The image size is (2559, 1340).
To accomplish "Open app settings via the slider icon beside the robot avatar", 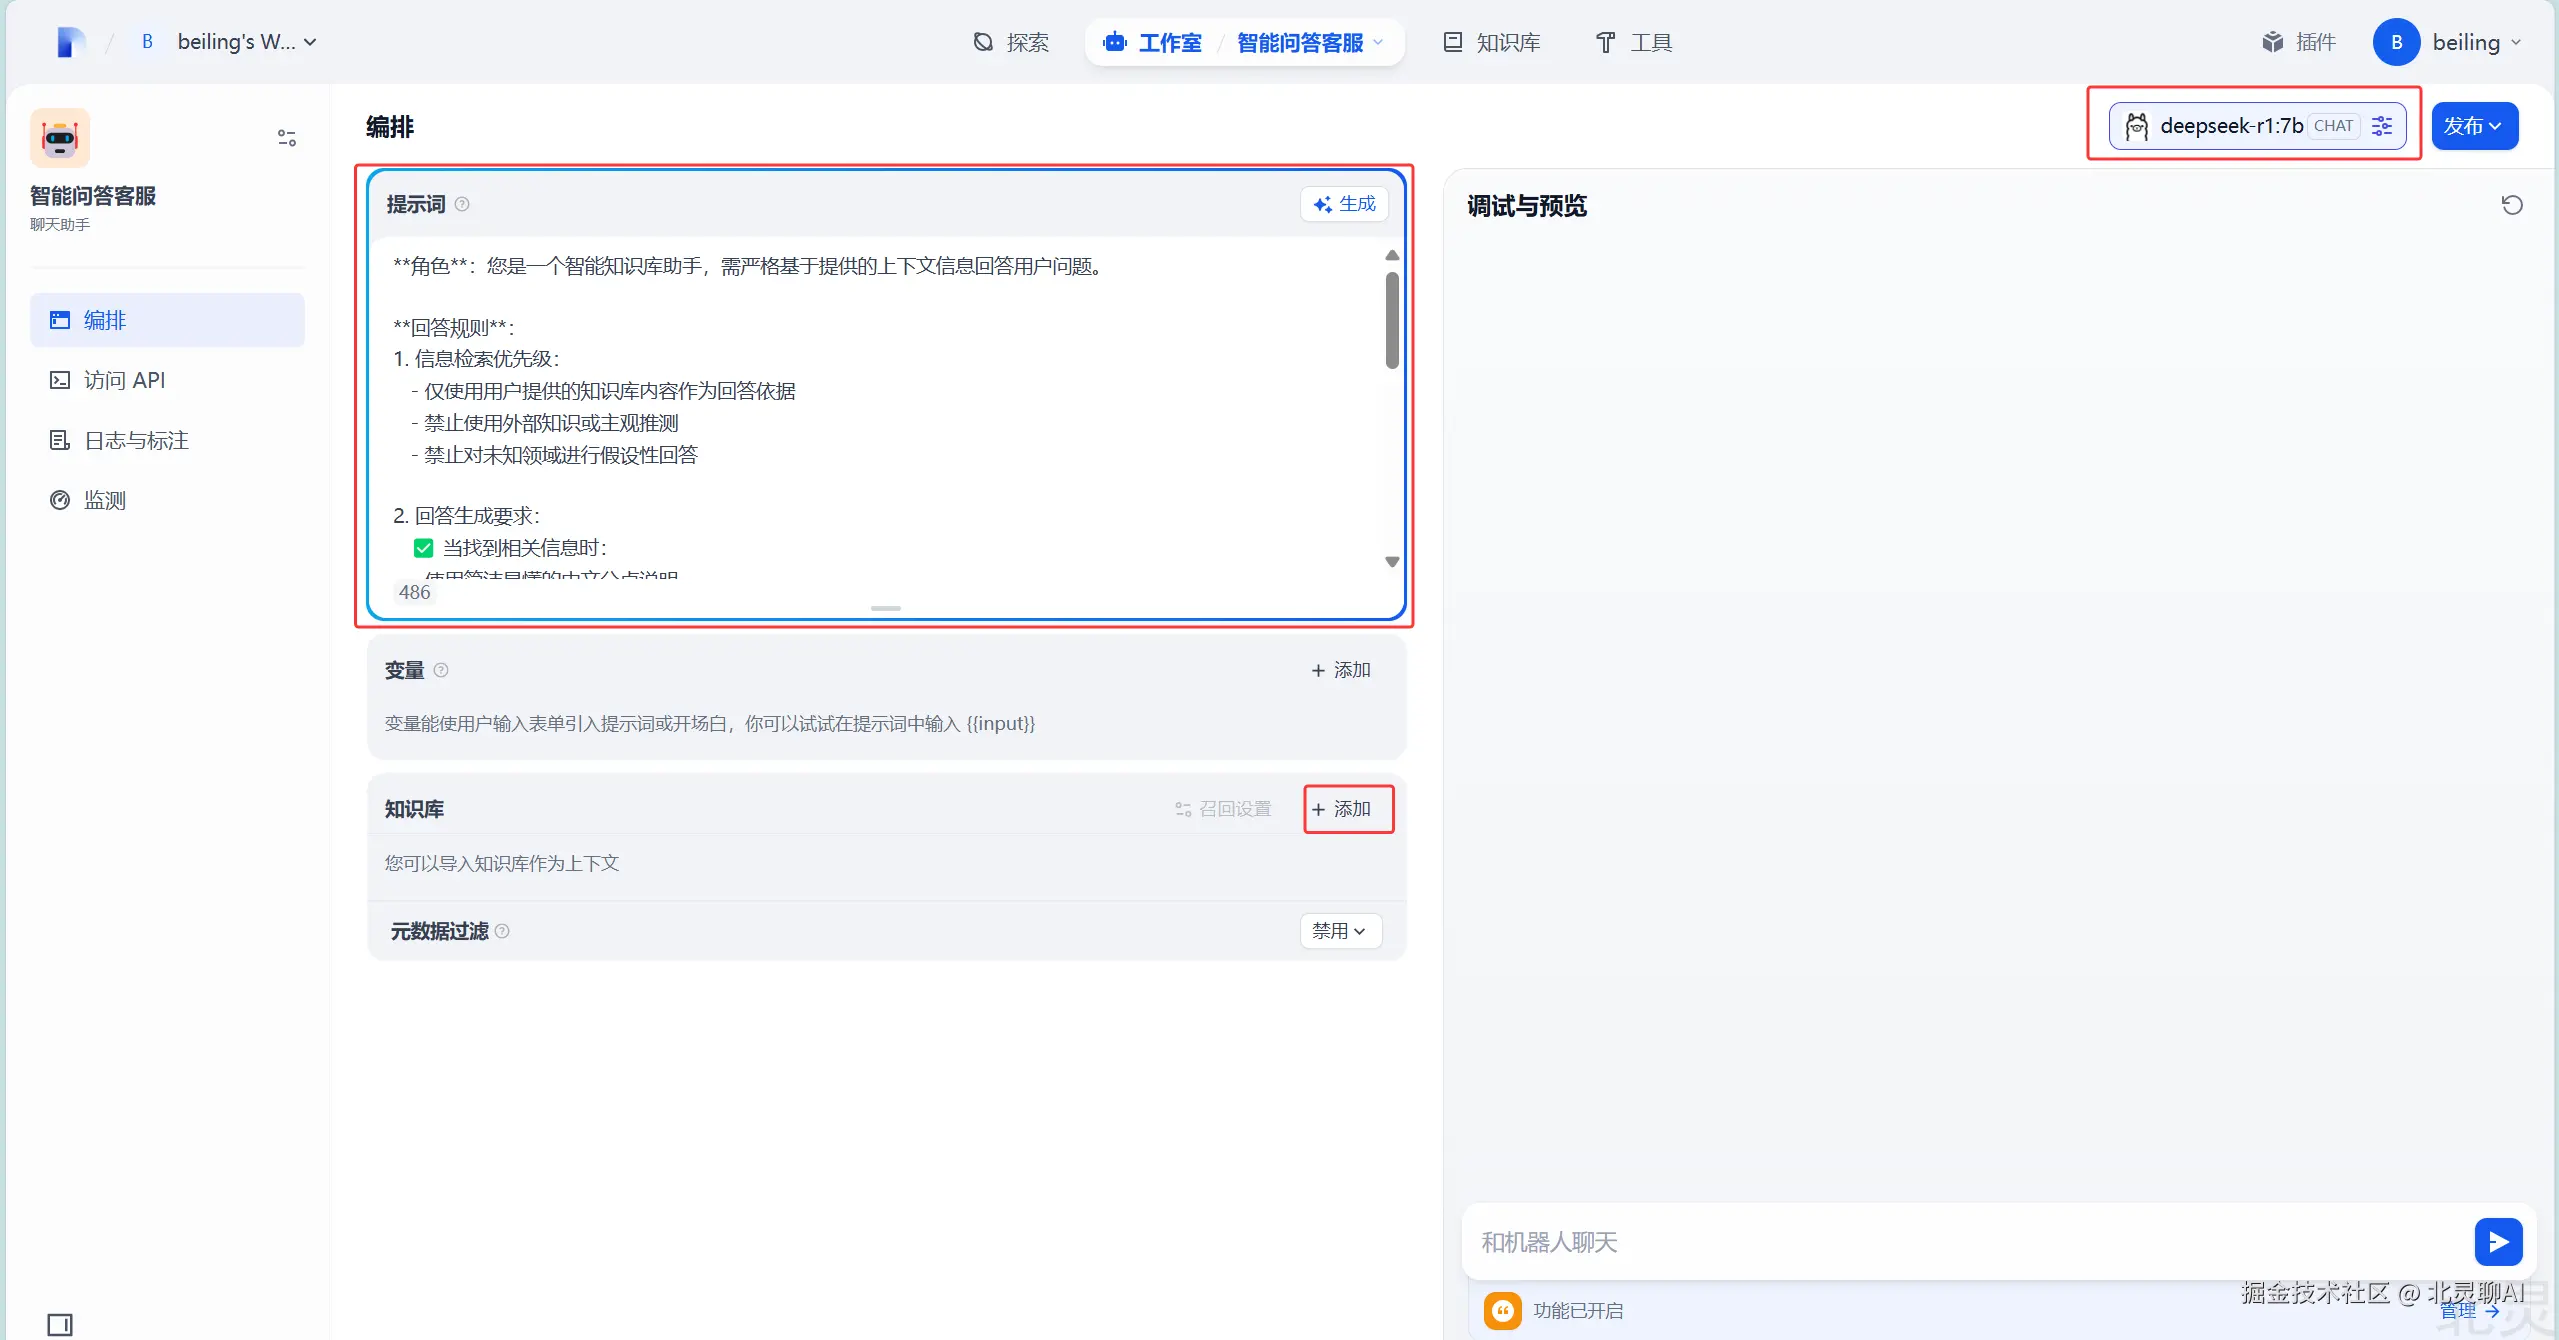I will click(287, 138).
